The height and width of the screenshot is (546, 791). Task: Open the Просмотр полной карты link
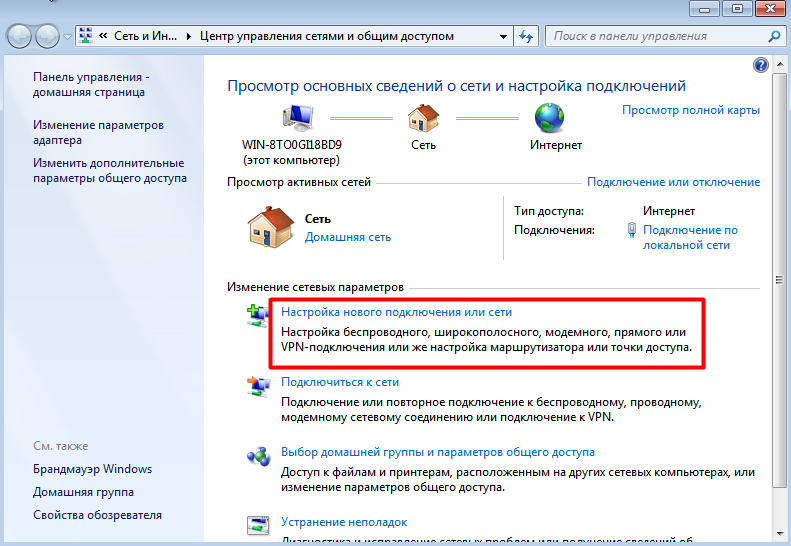[x=690, y=110]
